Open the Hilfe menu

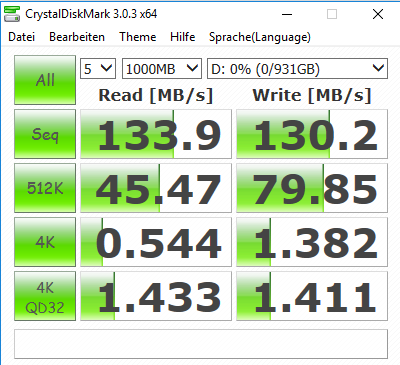tap(183, 37)
